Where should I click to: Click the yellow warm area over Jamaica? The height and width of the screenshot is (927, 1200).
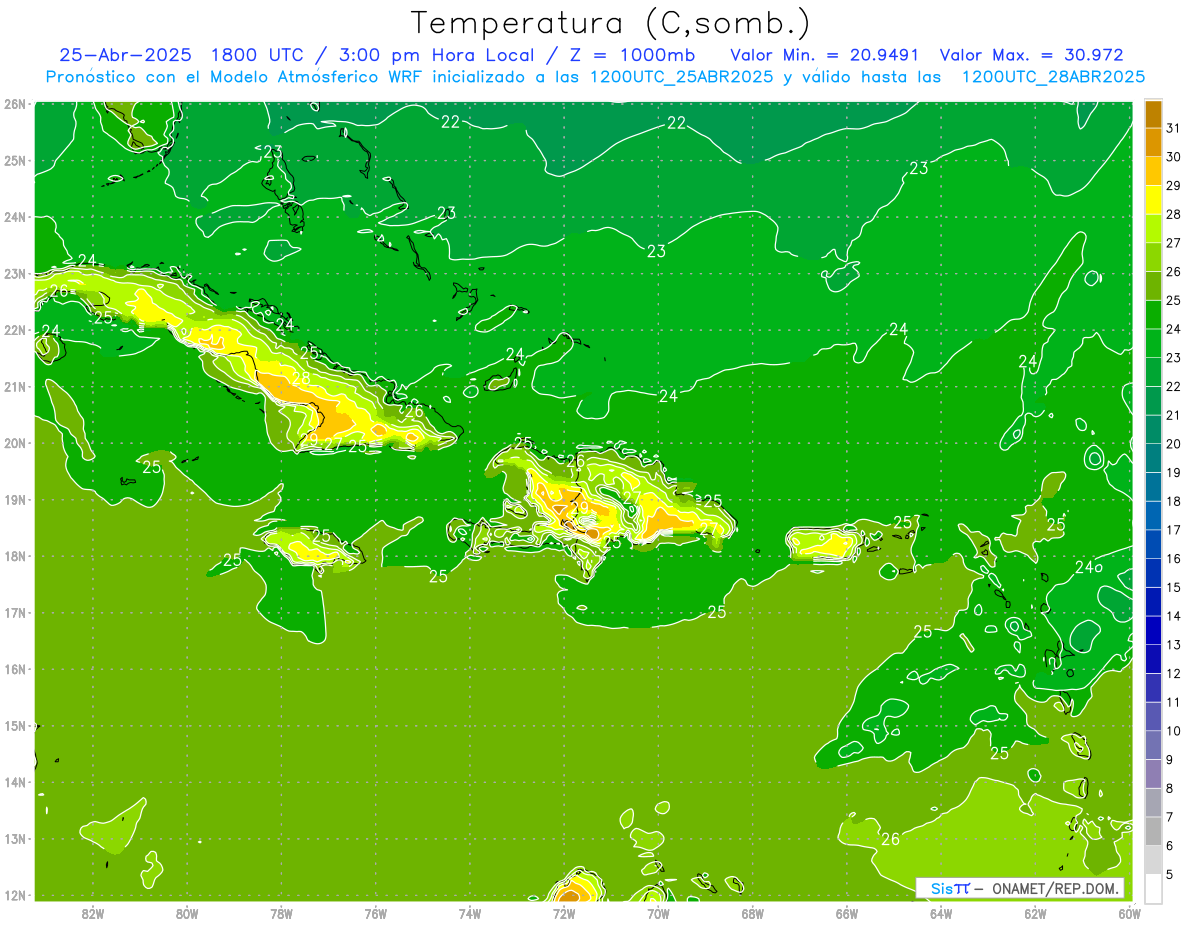tap(310, 547)
